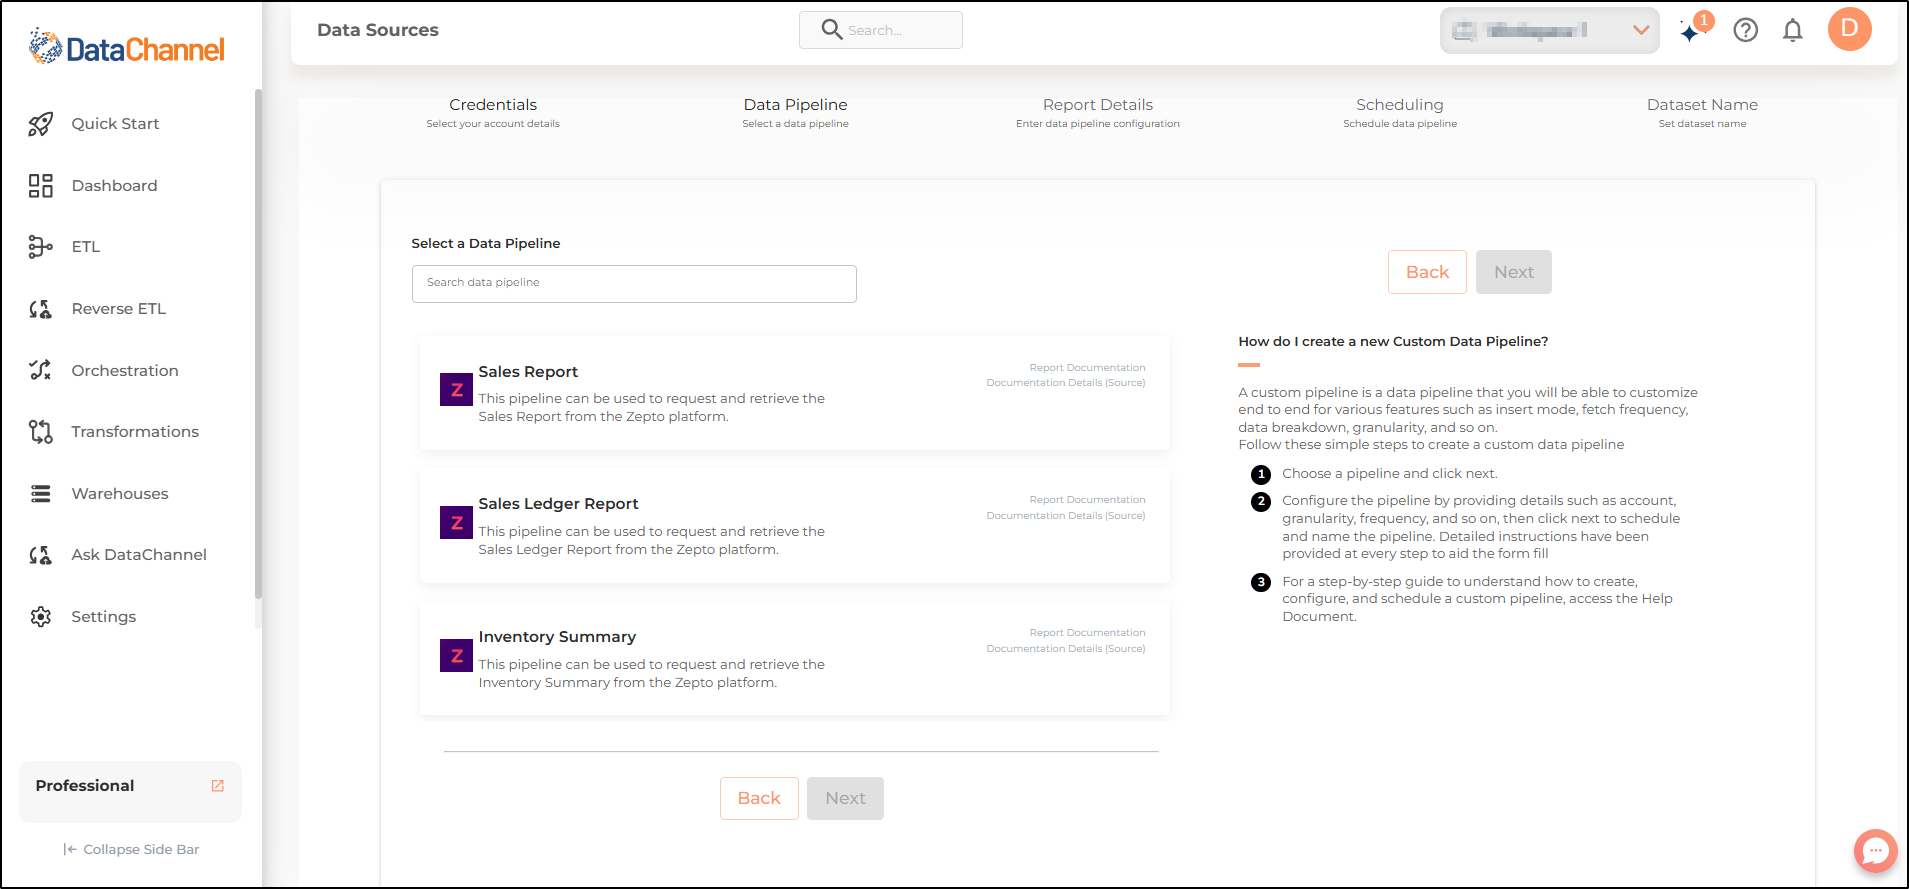The image size is (1909, 889).
Task: Click the top Search field
Action: point(881,30)
